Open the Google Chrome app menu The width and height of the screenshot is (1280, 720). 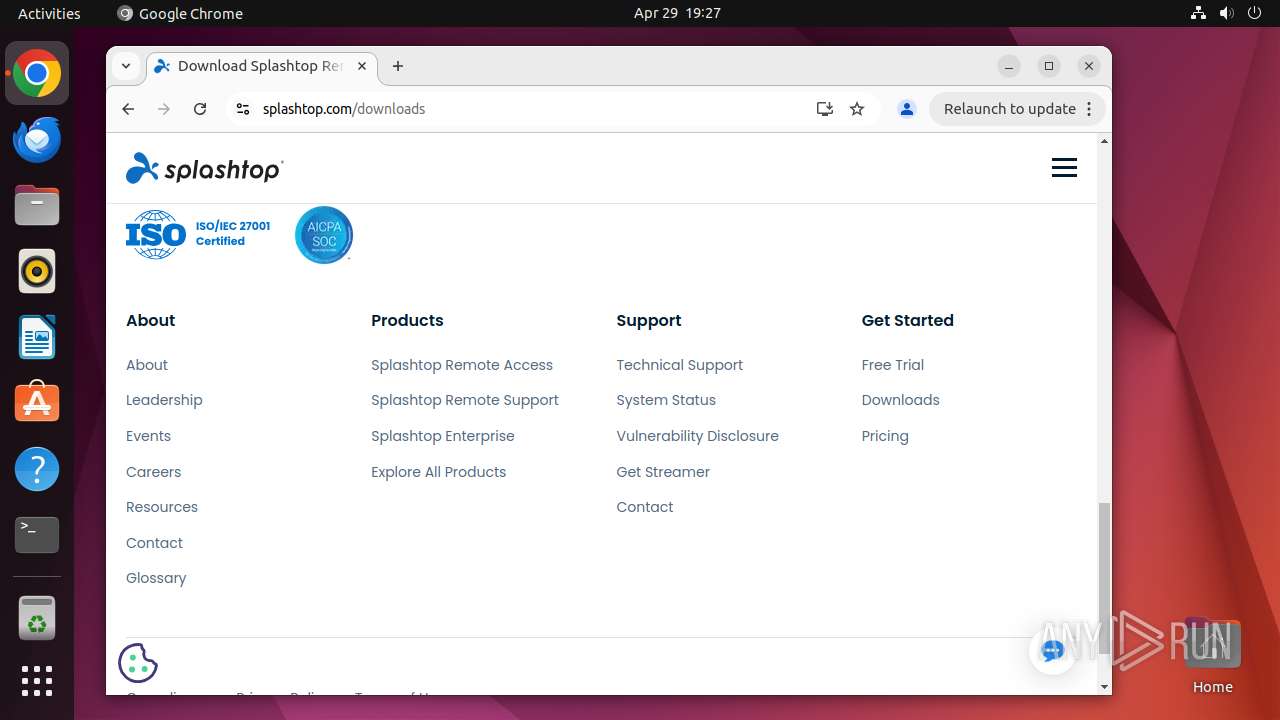click(180, 13)
